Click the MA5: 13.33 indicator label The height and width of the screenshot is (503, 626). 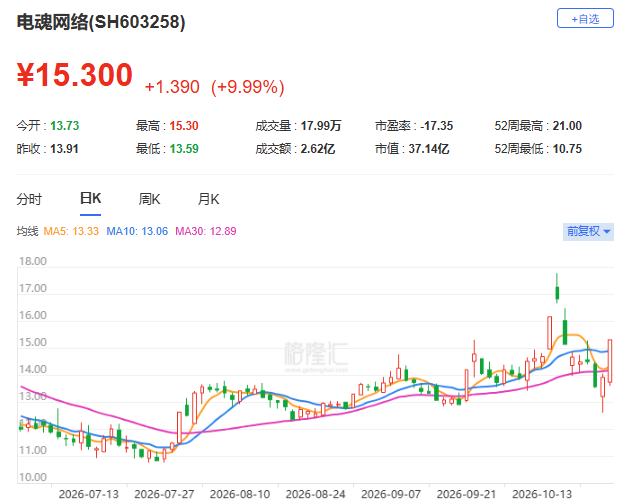click(x=71, y=231)
